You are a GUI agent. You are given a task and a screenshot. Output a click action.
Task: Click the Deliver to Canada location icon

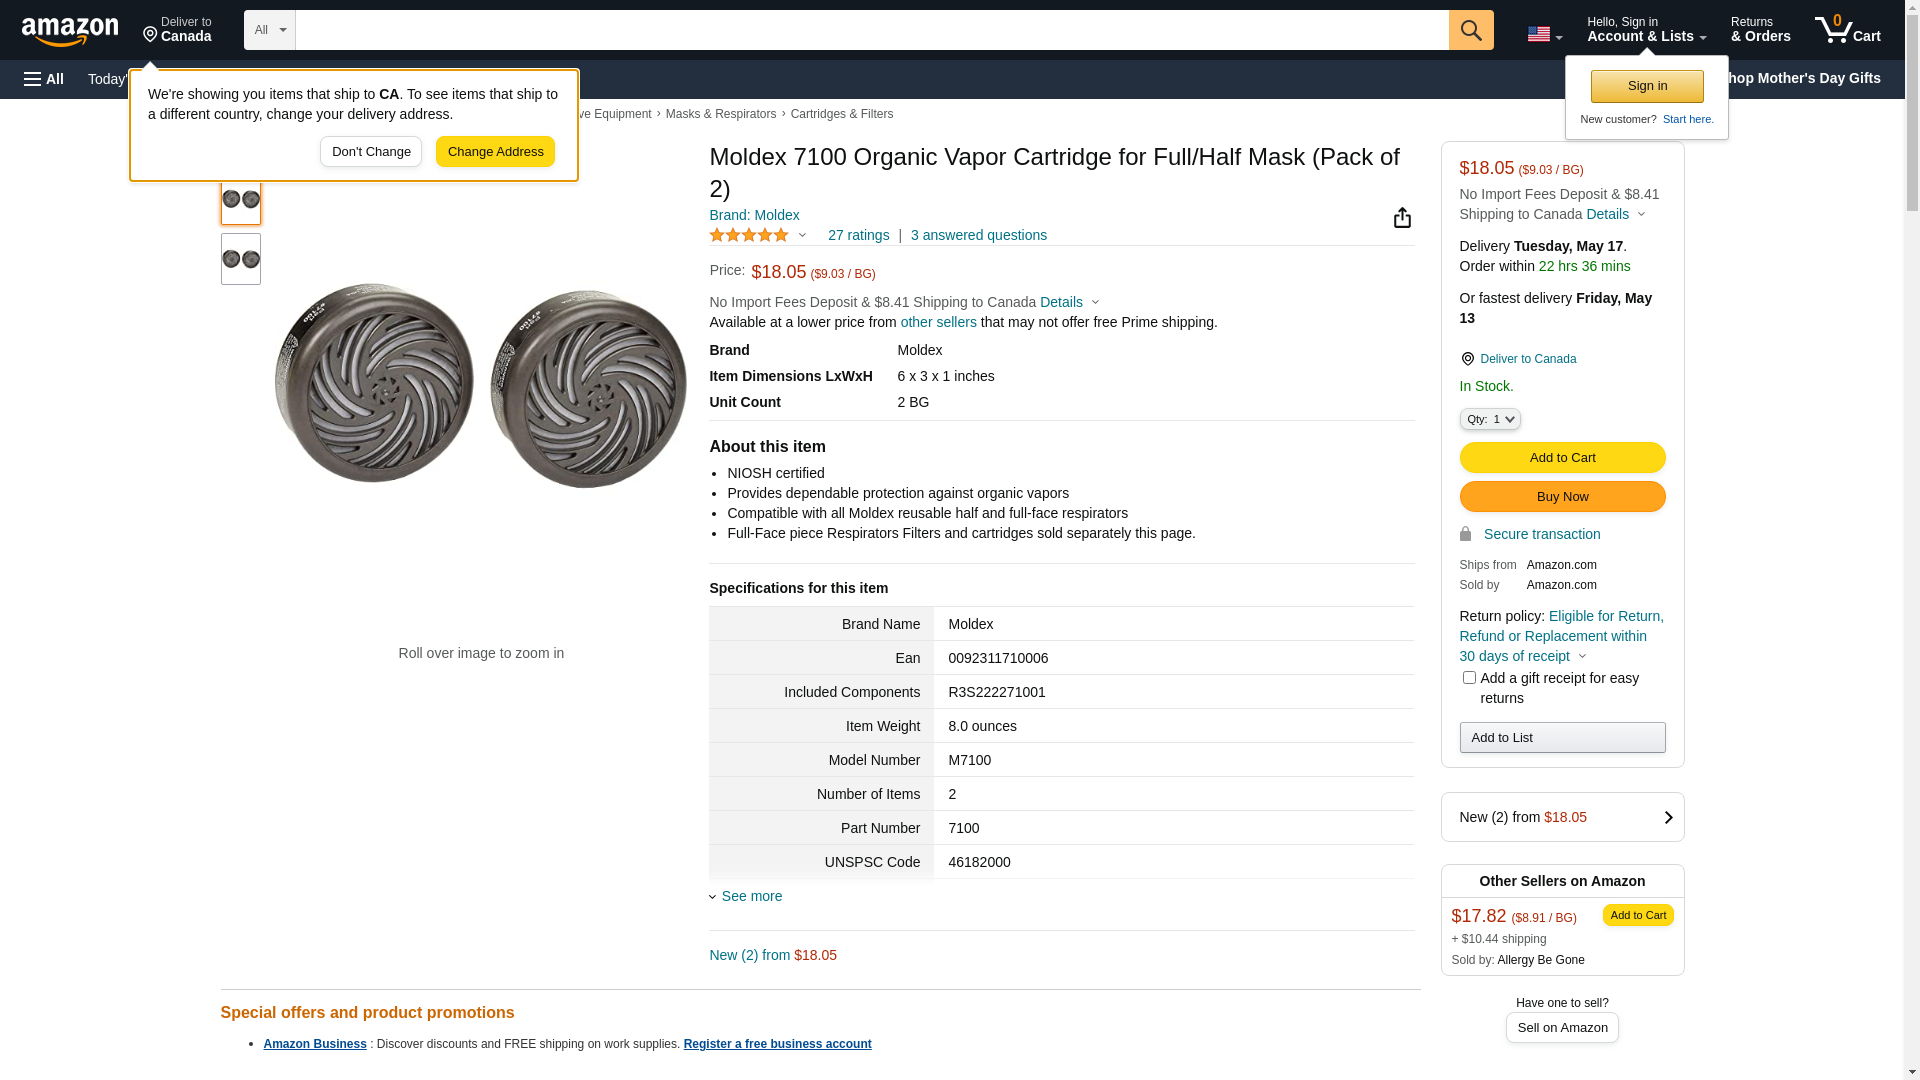pos(1467,359)
